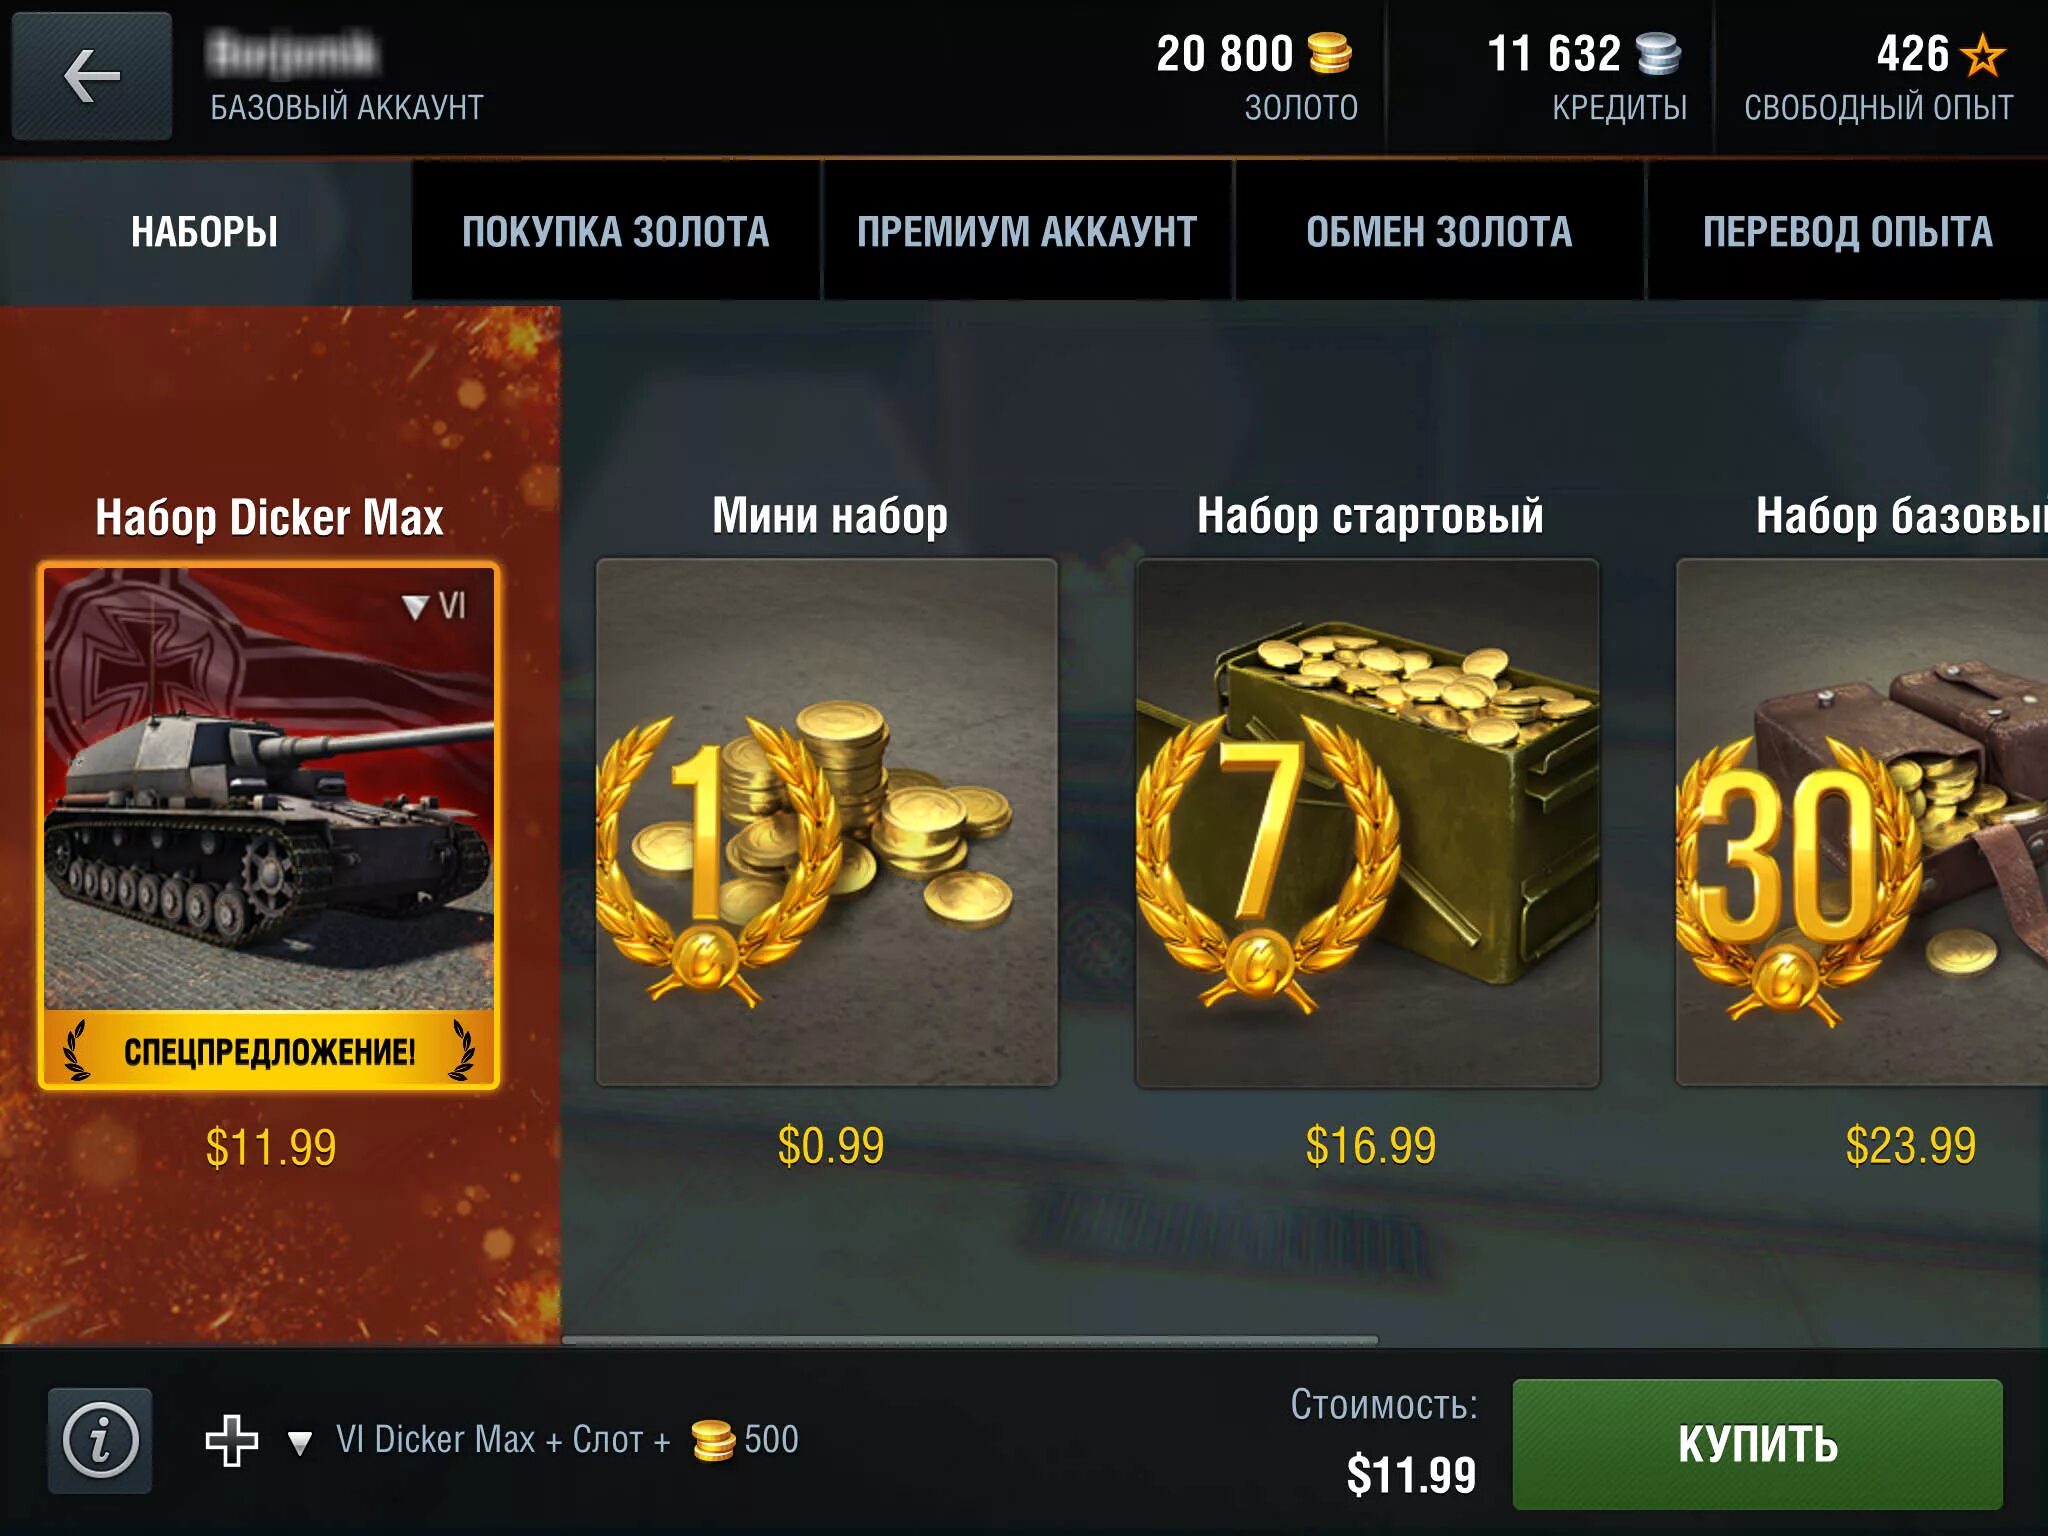The image size is (2048, 1536).
Task: Click the tier VI triangle on the tank card
Action: pyautogui.click(x=415, y=606)
